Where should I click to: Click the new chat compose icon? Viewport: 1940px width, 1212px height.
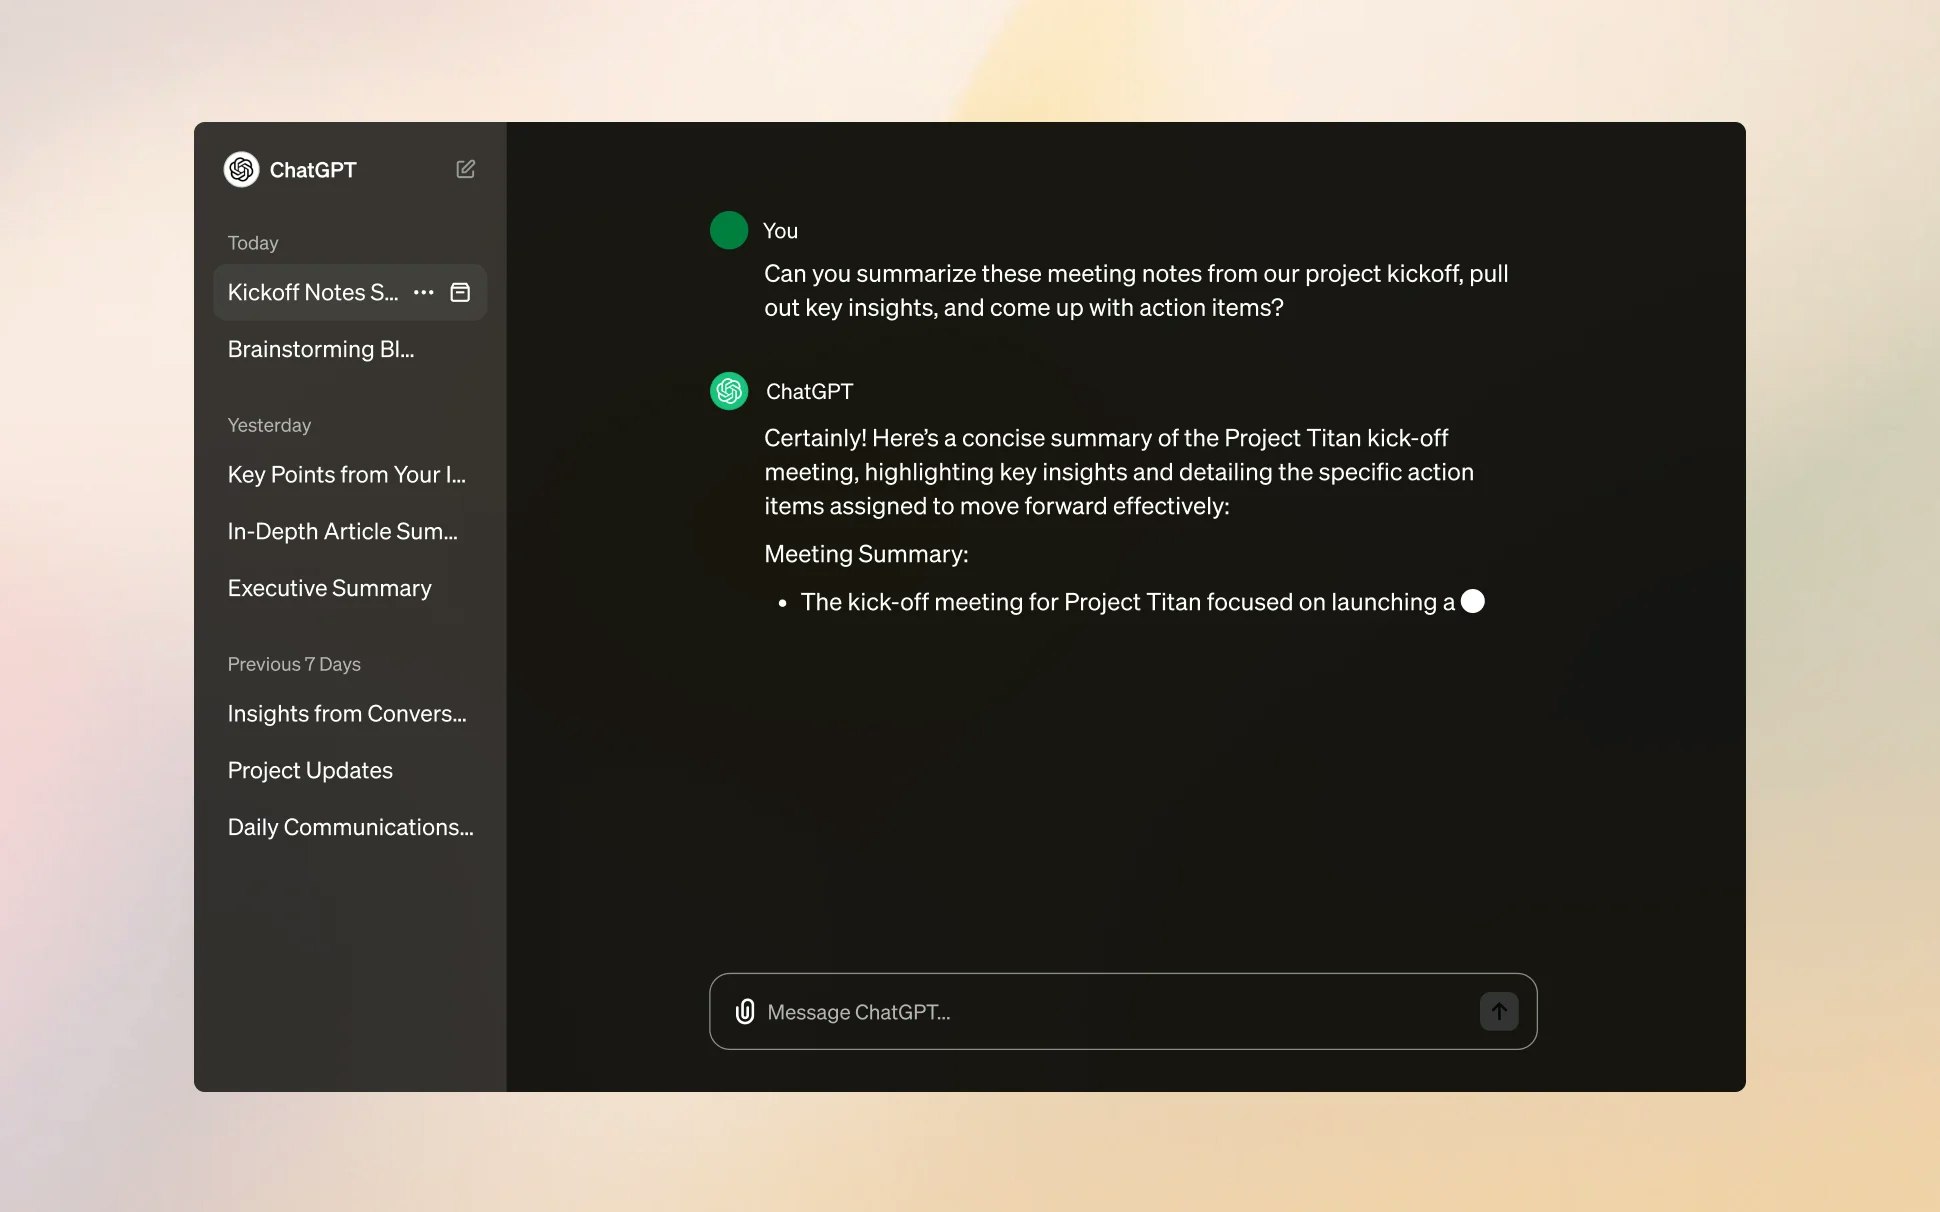(465, 169)
